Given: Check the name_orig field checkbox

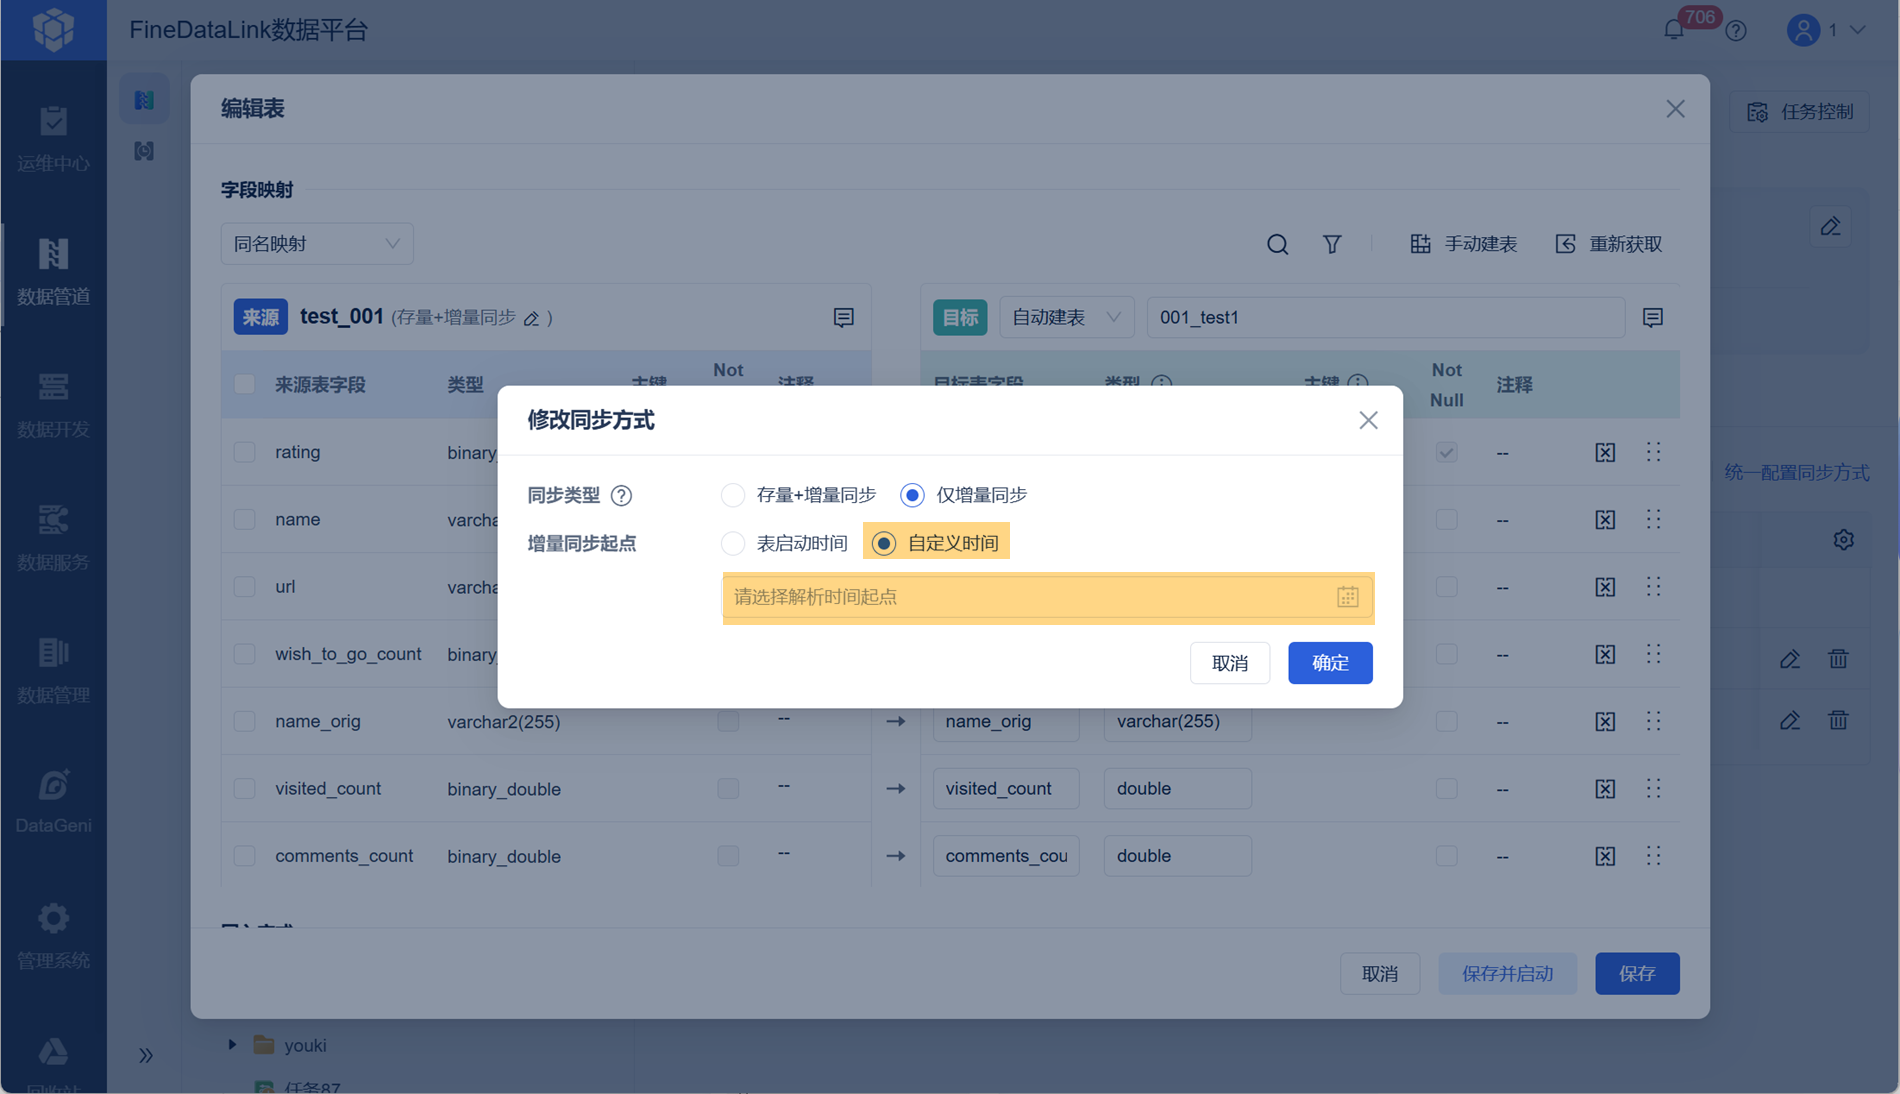Looking at the screenshot, I should 244,721.
